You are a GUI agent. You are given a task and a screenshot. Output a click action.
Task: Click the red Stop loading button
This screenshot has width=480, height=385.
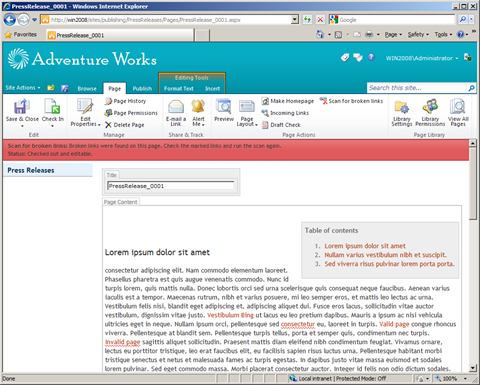pyautogui.click(x=320, y=20)
